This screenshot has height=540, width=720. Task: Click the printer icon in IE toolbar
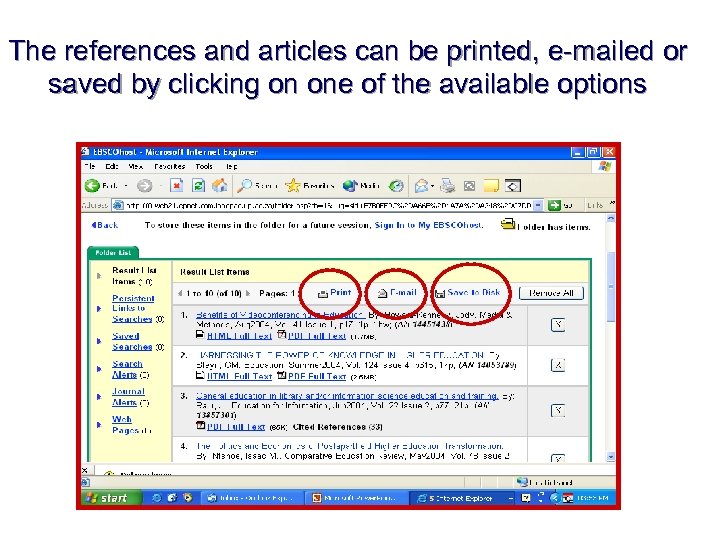pyautogui.click(x=448, y=186)
